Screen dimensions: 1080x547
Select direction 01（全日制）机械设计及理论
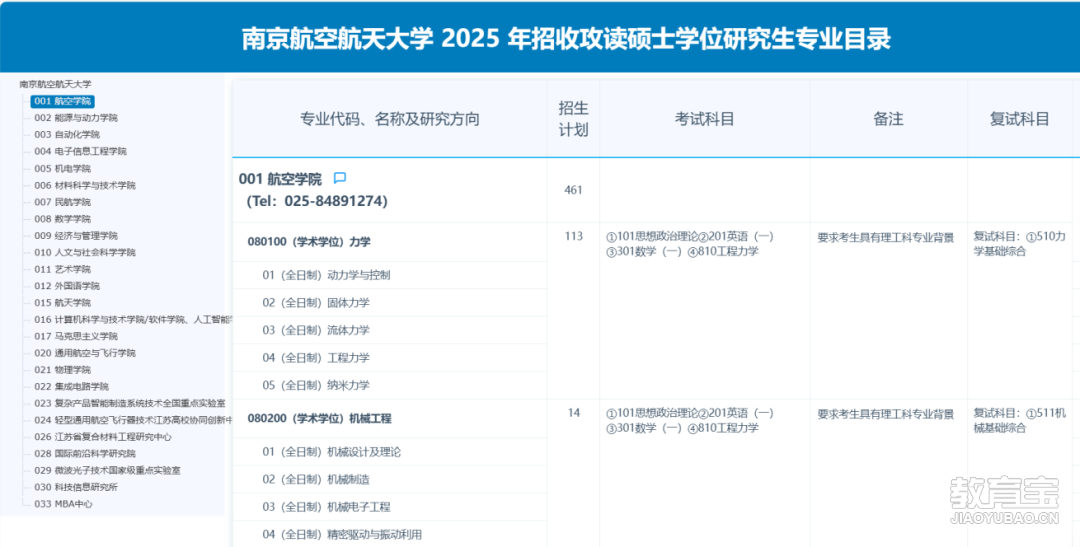pyautogui.click(x=331, y=452)
